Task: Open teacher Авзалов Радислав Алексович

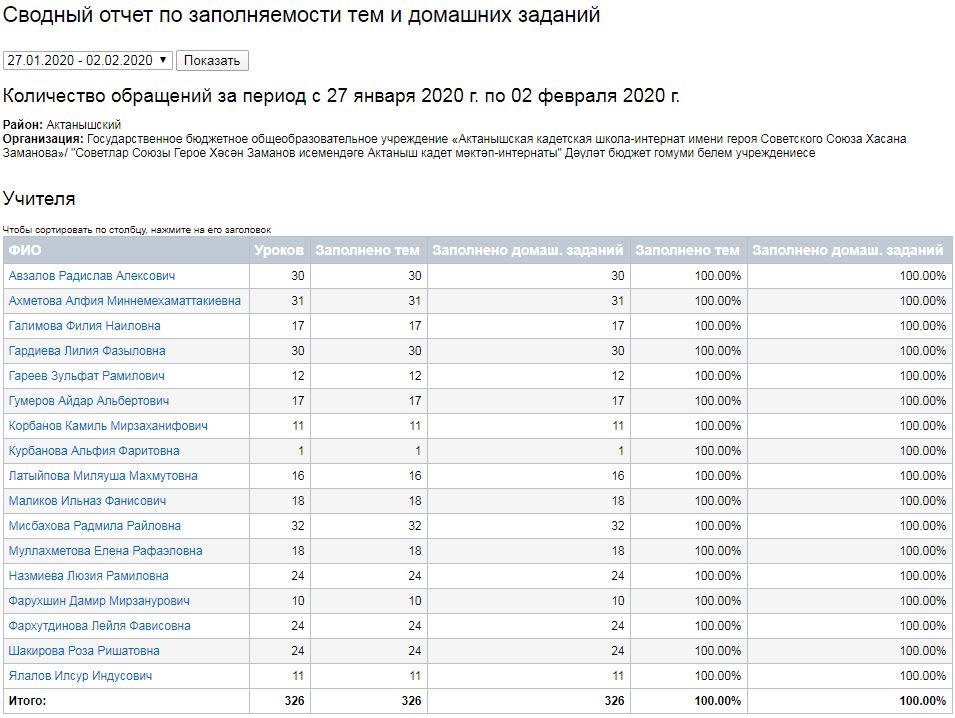Action: pyautogui.click(x=92, y=276)
